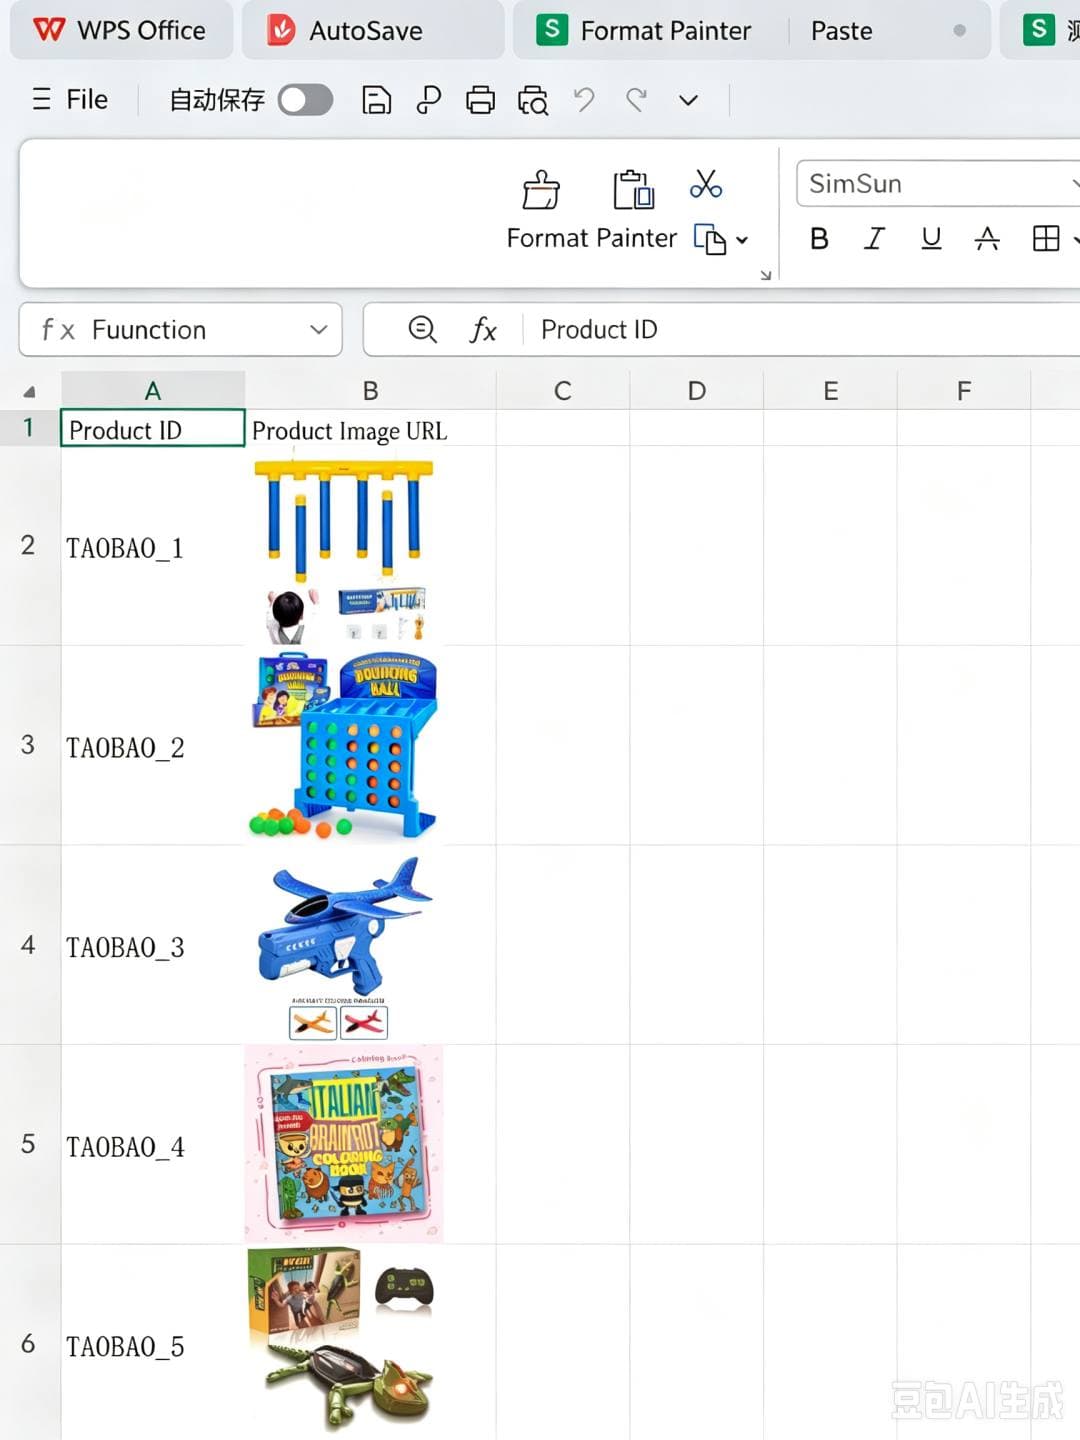1080x1440 pixels.
Task: Select the Product Image URL header cell
Action: point(370,430)
